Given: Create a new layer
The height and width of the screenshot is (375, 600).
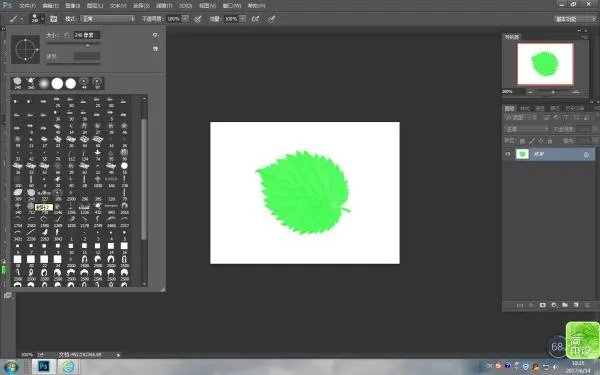Looking at the screenshot, I should [576, 305].
